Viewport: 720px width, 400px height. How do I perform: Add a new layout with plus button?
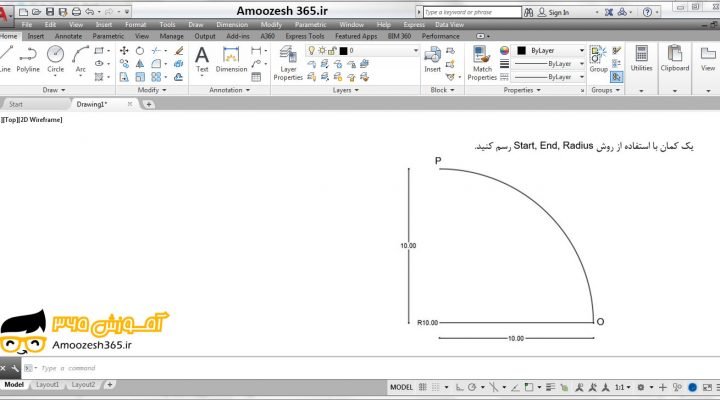pyautogui.click(x=110, y=385)
